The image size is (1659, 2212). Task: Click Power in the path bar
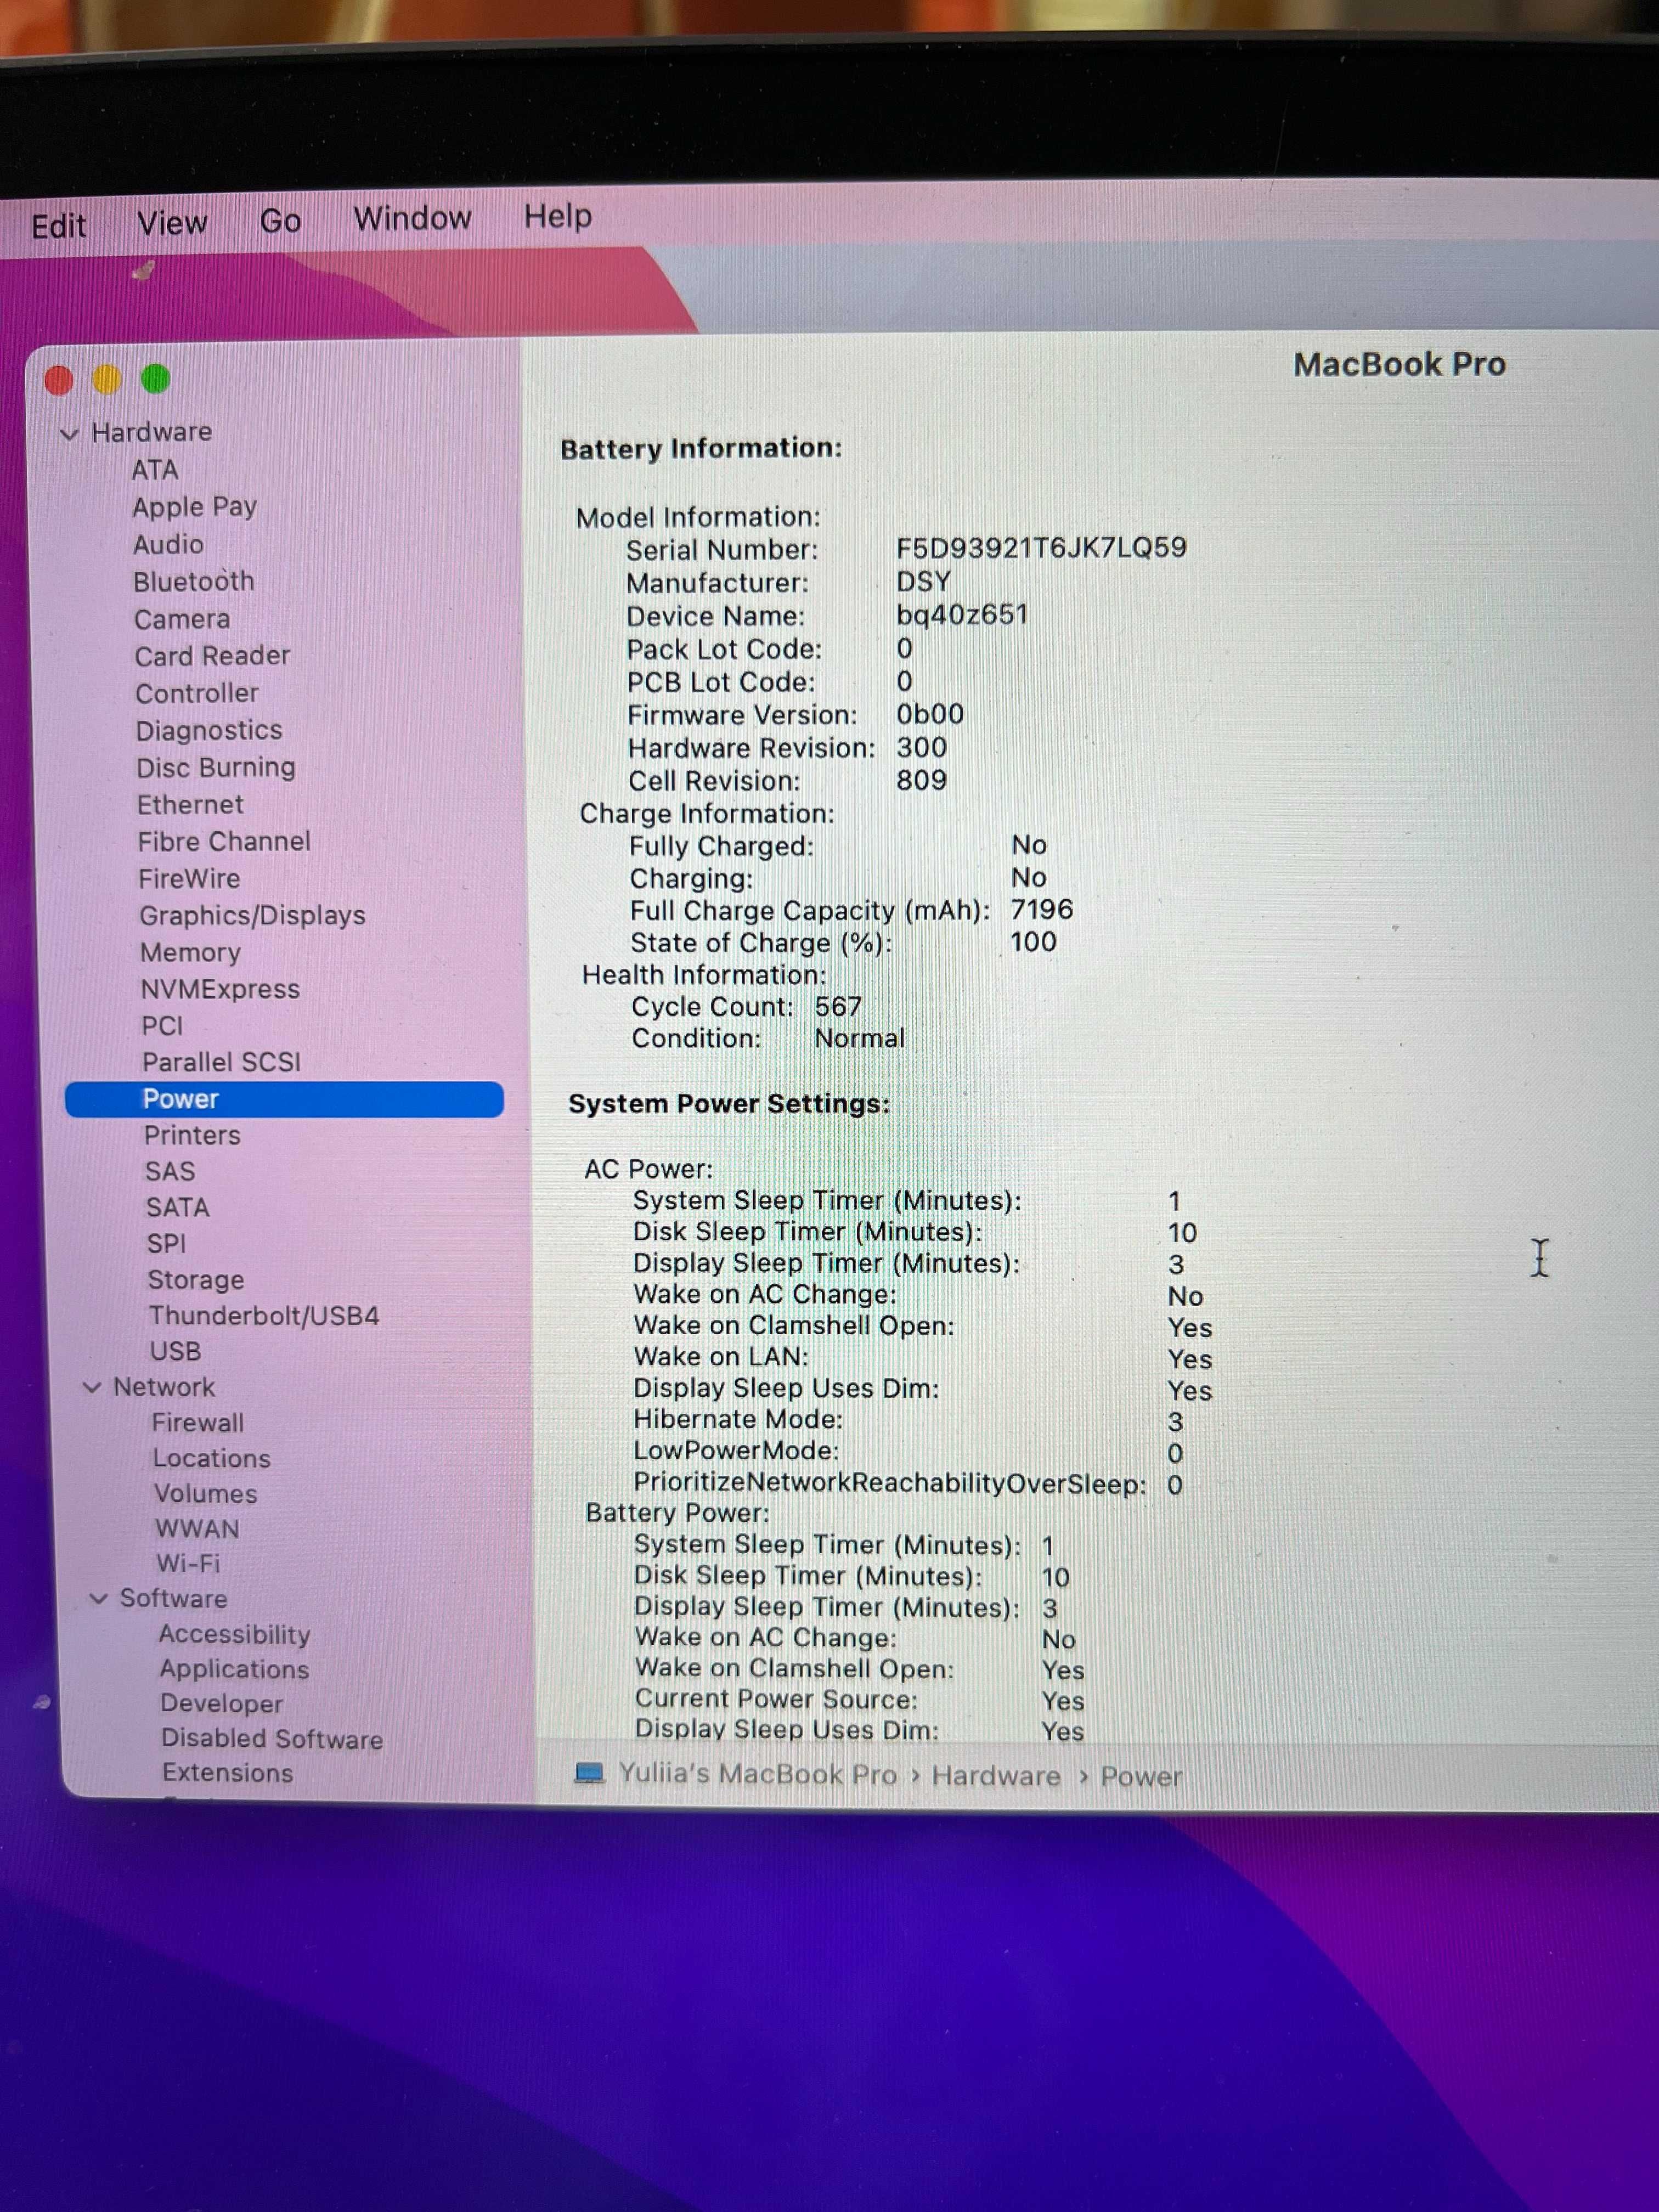point(1141,1776)
